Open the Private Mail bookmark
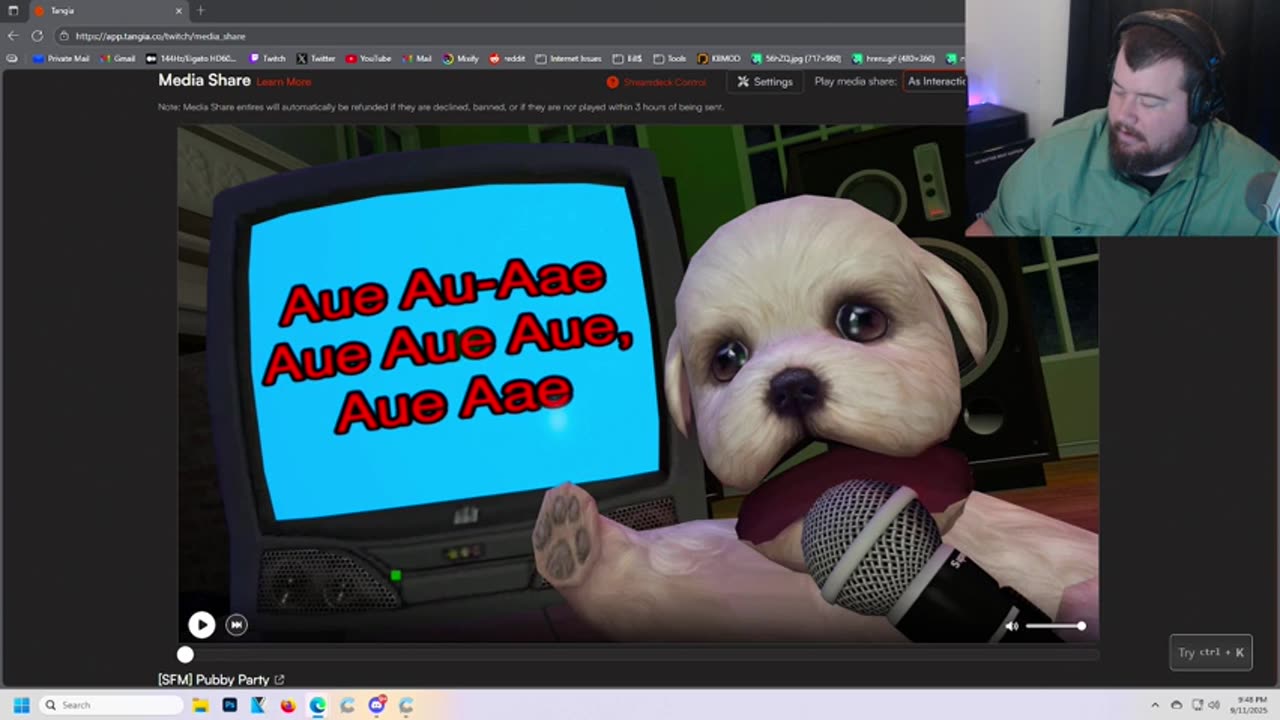Image resolution: width=1280 pixels, height=720 pixels. (x=61, y=59)
